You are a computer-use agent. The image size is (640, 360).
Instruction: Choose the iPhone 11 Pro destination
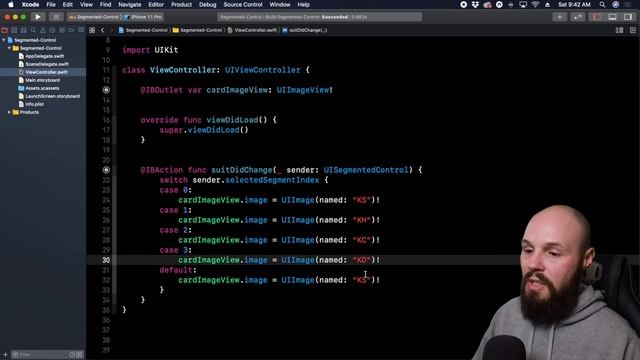pos(143,17)
